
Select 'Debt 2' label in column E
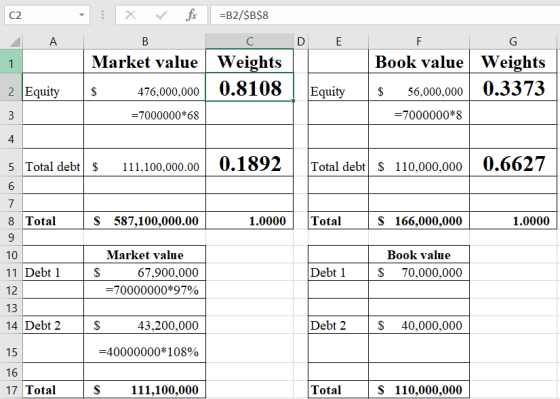pos(338,325)
